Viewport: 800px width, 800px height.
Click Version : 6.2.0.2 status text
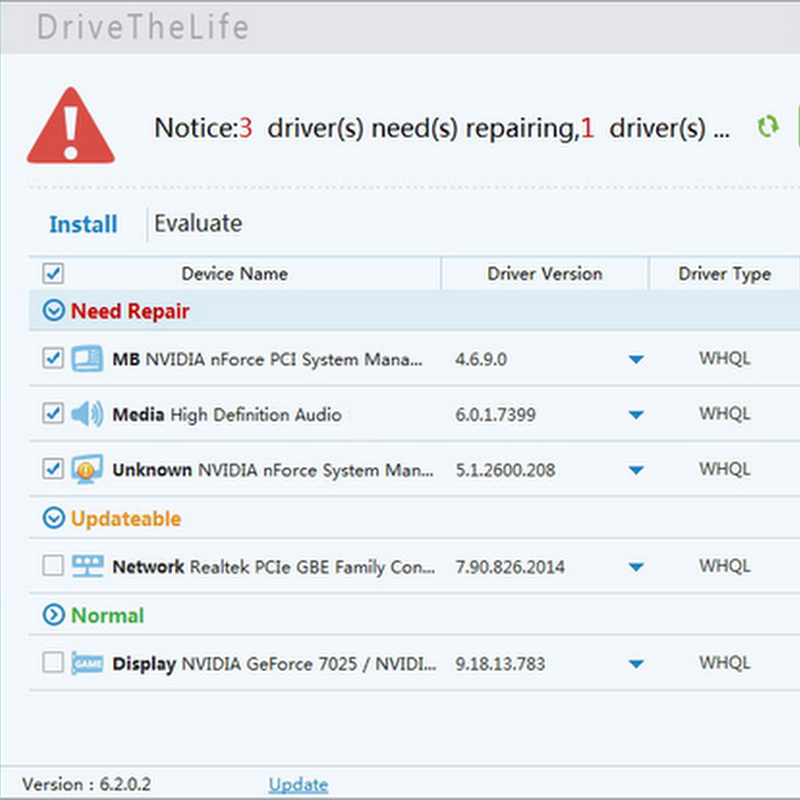87,784
